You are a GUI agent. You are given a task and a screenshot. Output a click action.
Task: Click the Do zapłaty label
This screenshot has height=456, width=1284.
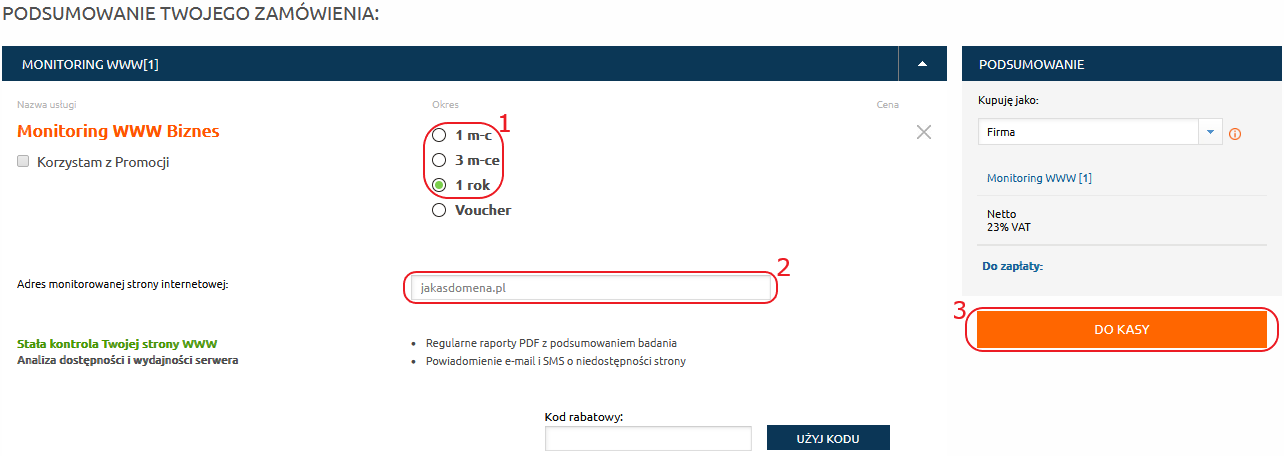click(1013, 266)
